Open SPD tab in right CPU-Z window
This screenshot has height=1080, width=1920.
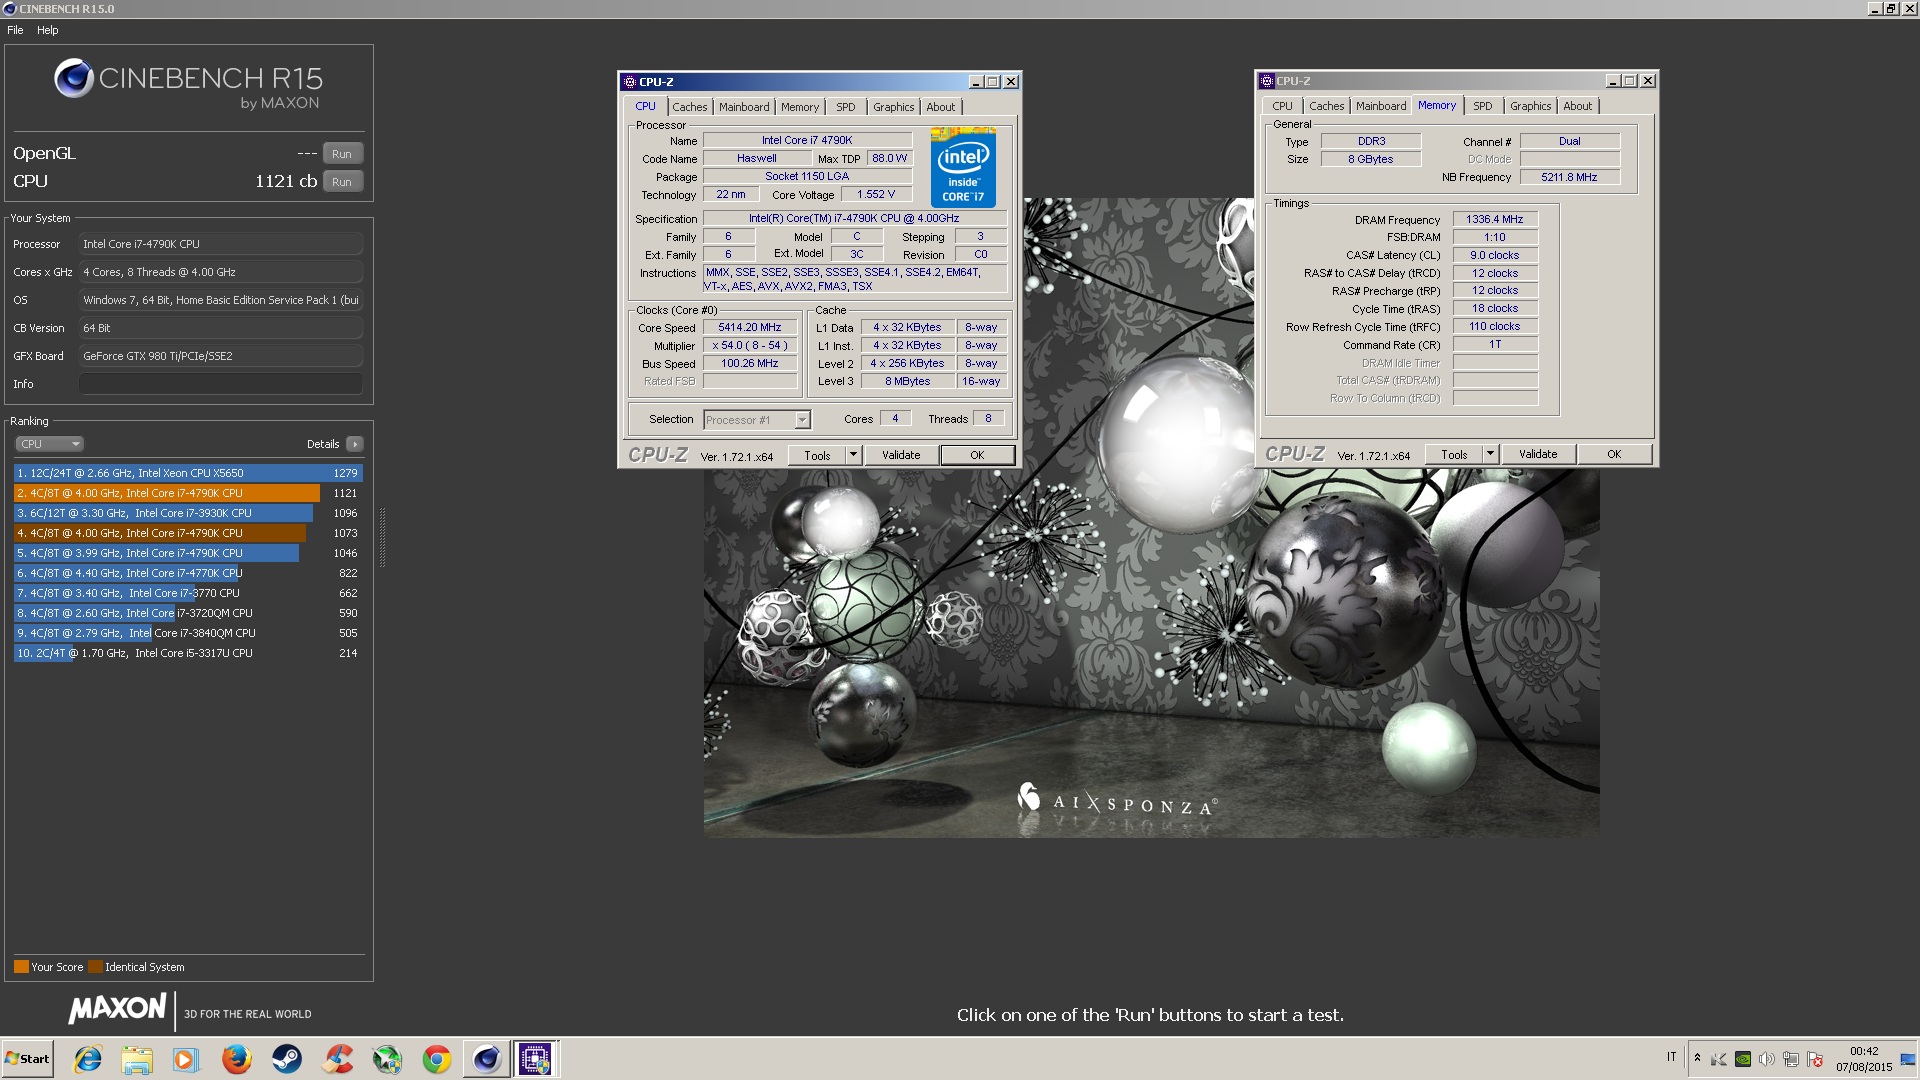1483,106
